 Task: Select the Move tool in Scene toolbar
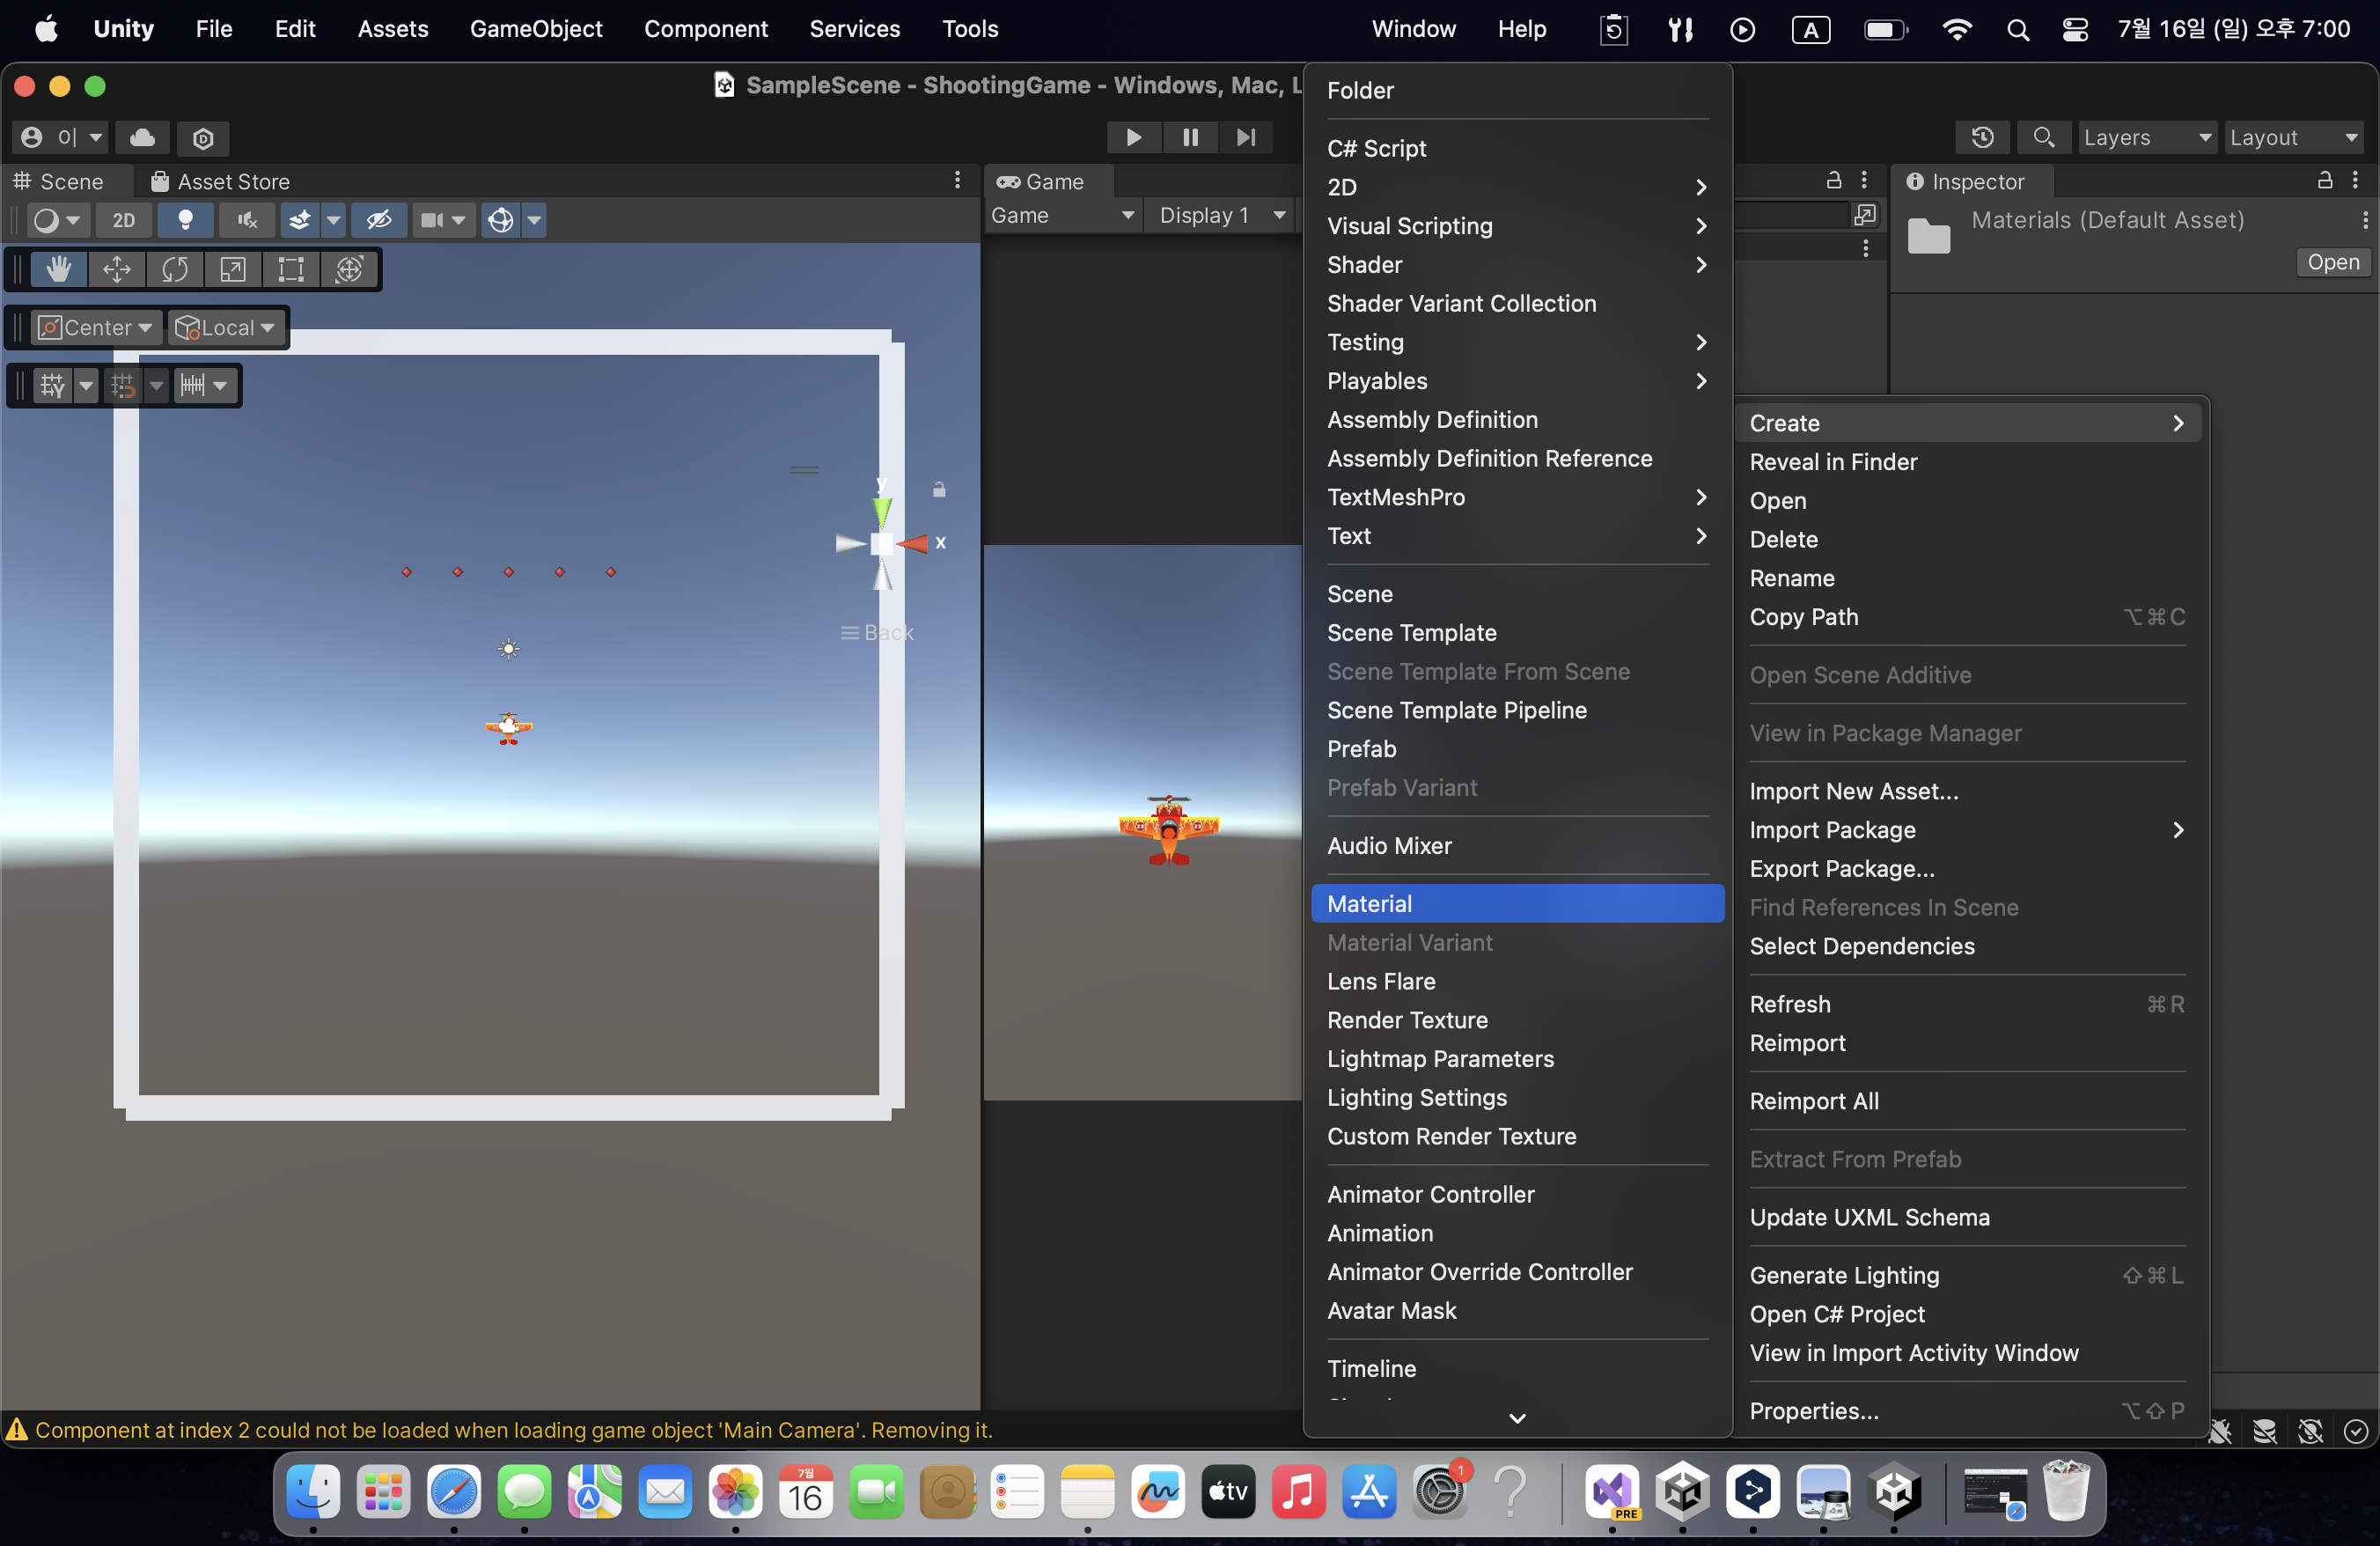pyautogui.click(x=117, y=270)
